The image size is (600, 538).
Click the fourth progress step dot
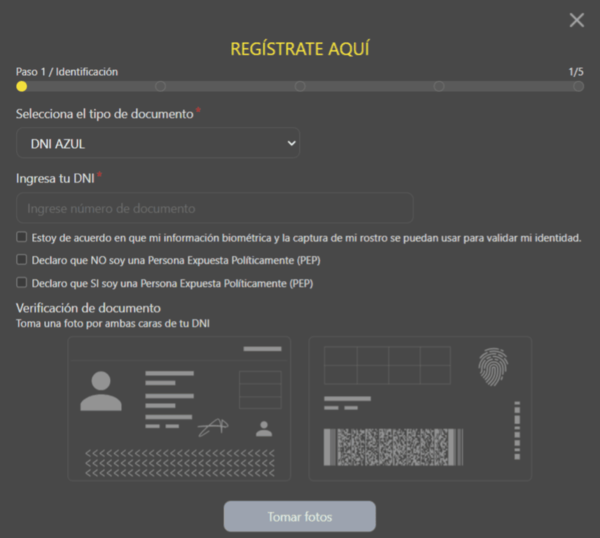[439, 87]
